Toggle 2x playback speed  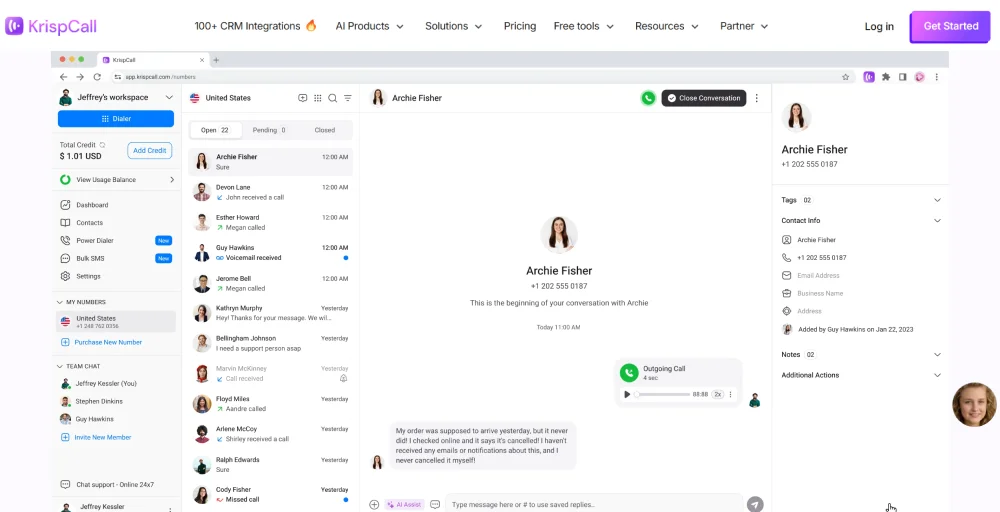pos(717,395)
